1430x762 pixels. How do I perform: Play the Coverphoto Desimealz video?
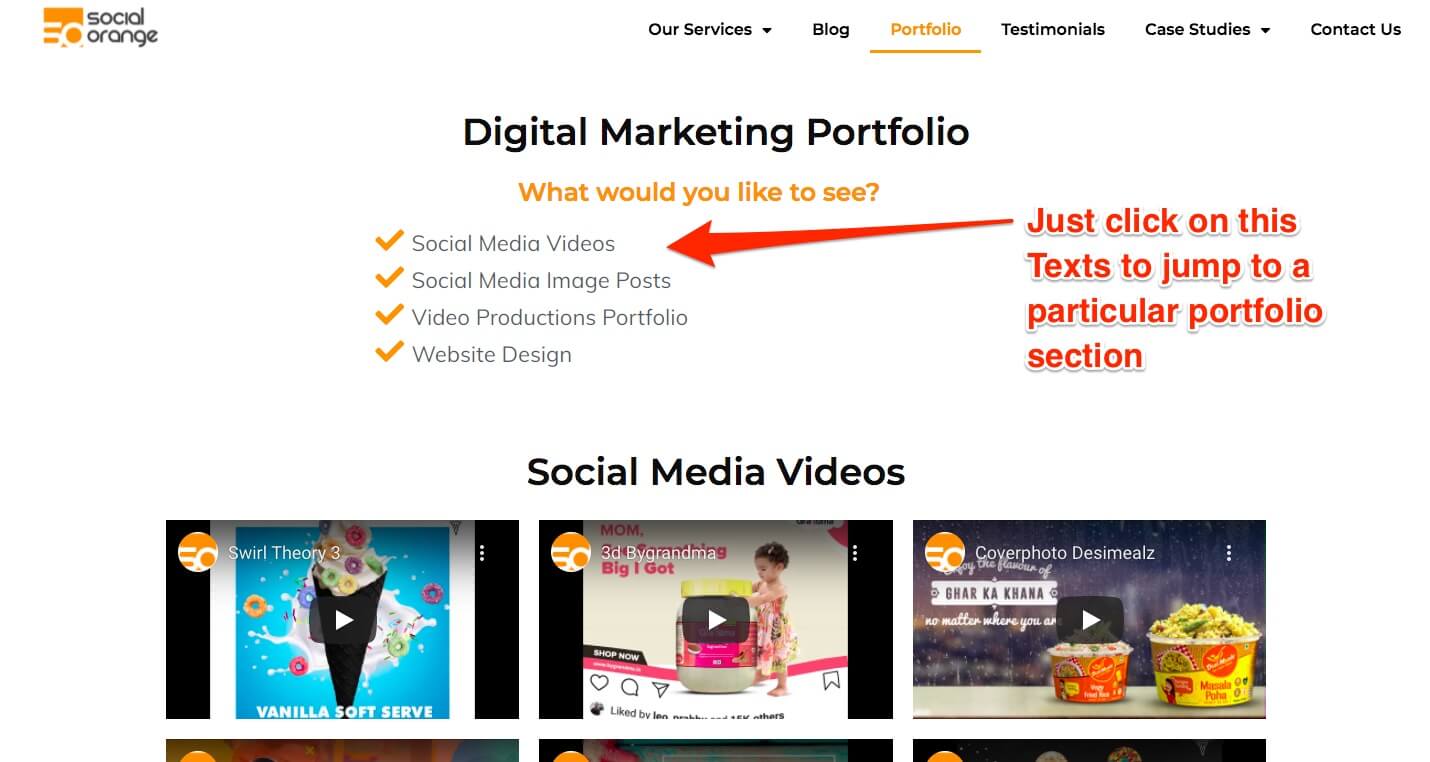click(1090, 620)
